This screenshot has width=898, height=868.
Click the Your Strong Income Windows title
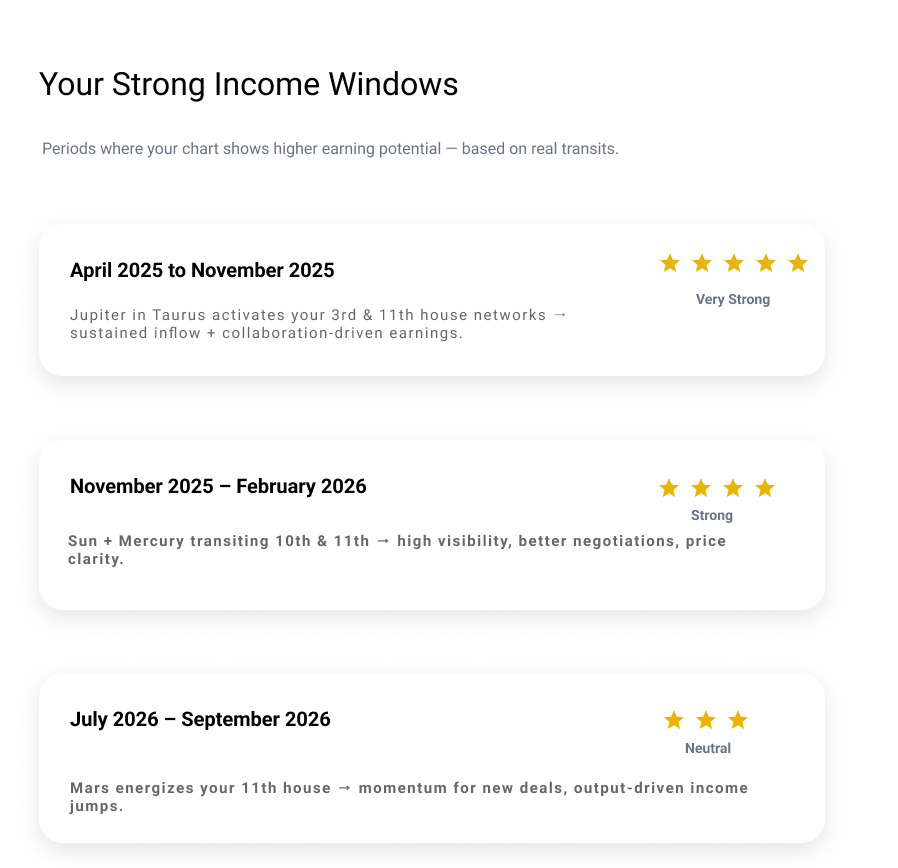pyautogui.click(x=248, y=85)
